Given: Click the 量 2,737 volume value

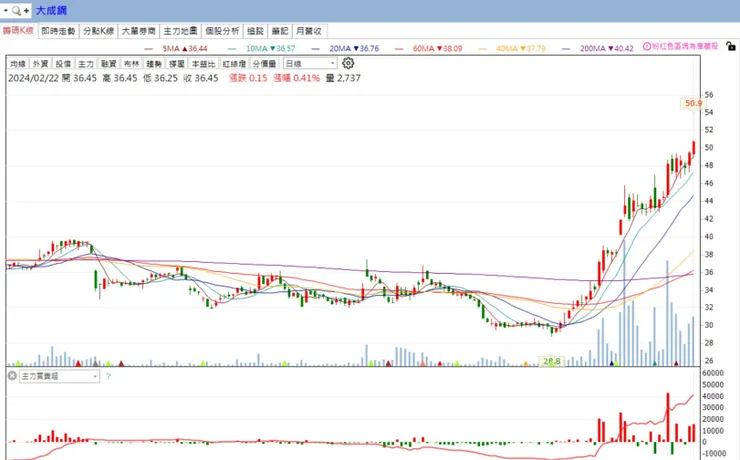Looking at the screenshot, I should pyautogui.click(x=343, y=78).
